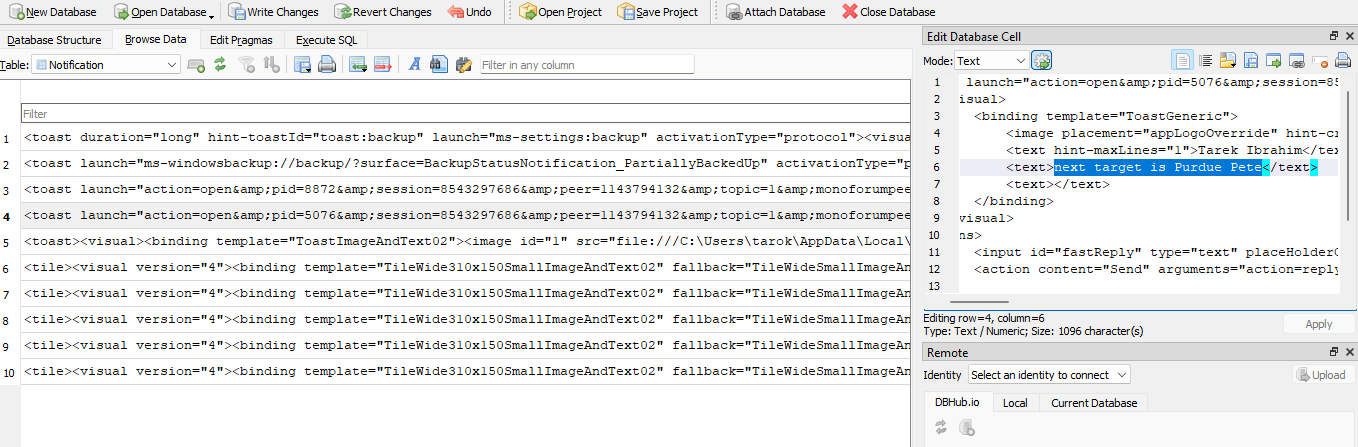This screenshot has width=1358, height=447.
Task: Select row 3 with the pid=8872 toast
Action: click(466, 190)
